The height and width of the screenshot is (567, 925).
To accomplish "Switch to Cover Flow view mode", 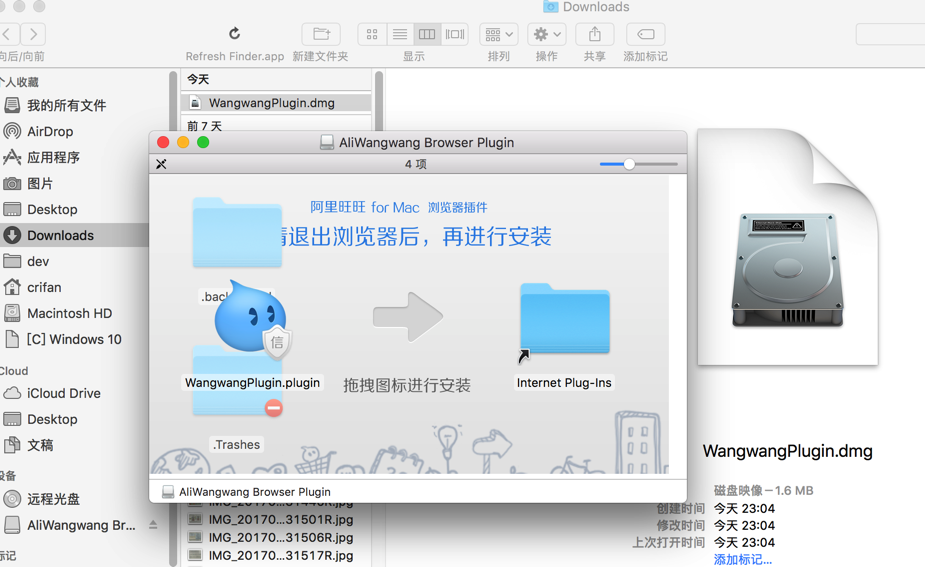I will coord(455,34).
